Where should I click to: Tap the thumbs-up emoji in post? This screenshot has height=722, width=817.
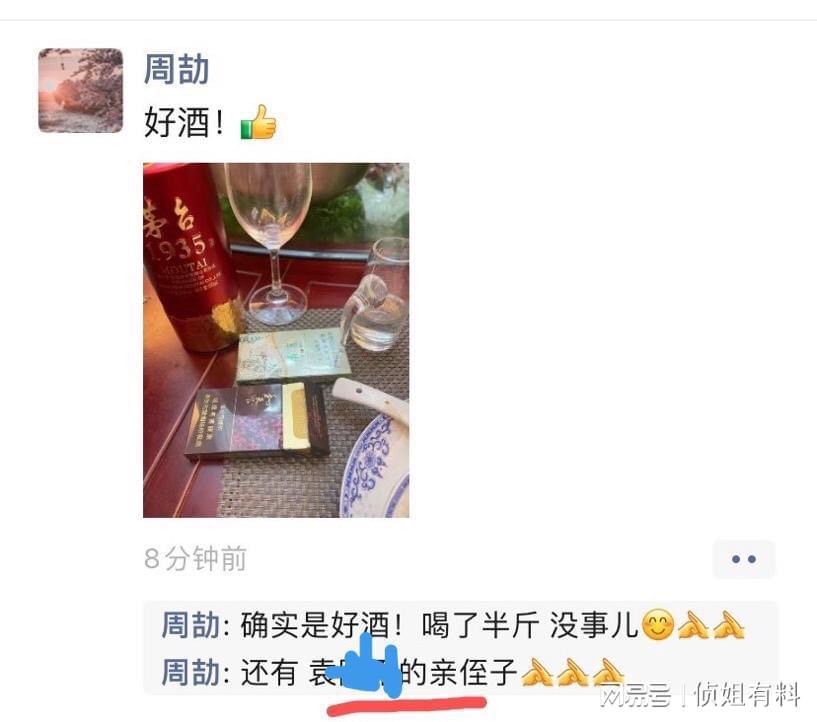click(258, 122)
